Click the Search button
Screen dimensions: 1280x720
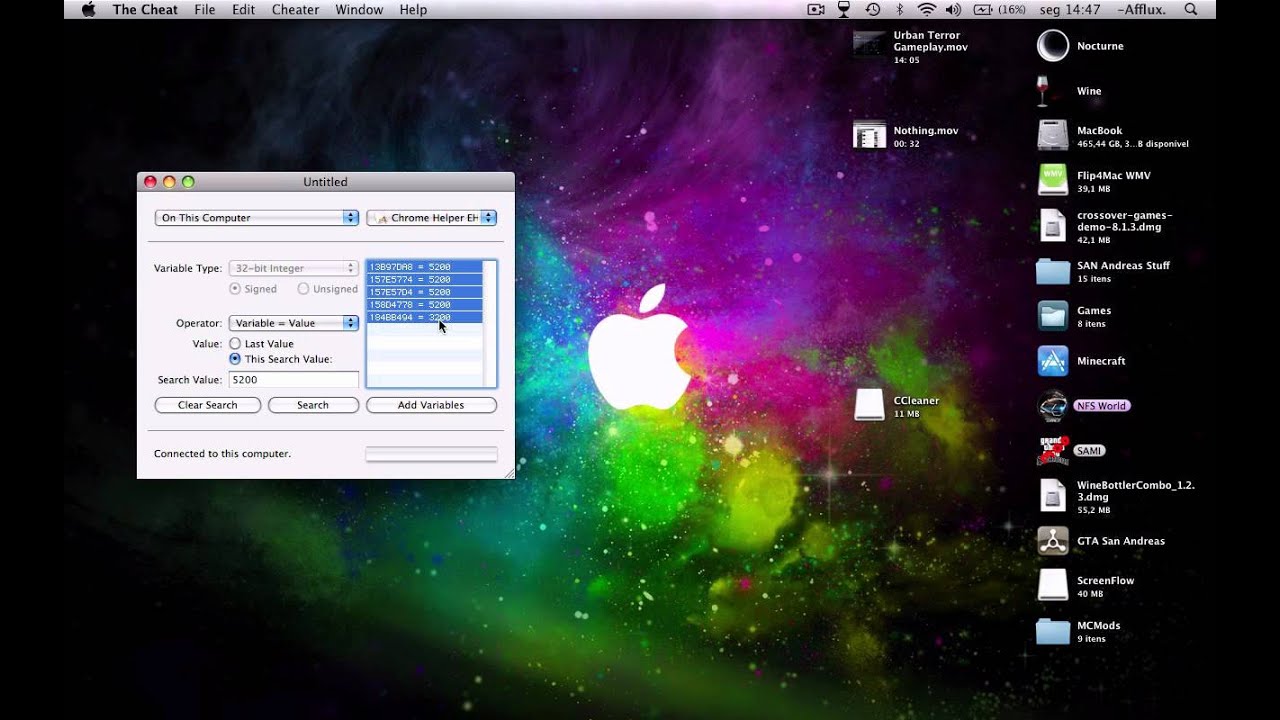click(313, 405)
